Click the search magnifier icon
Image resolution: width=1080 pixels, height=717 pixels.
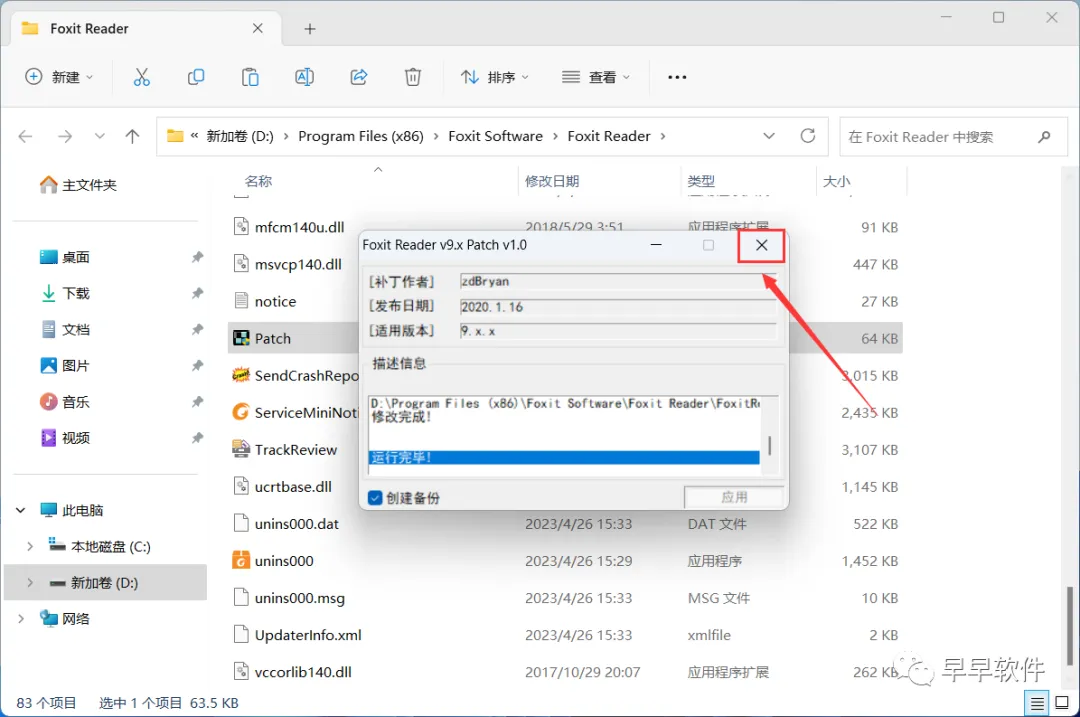pos(1044,137)
